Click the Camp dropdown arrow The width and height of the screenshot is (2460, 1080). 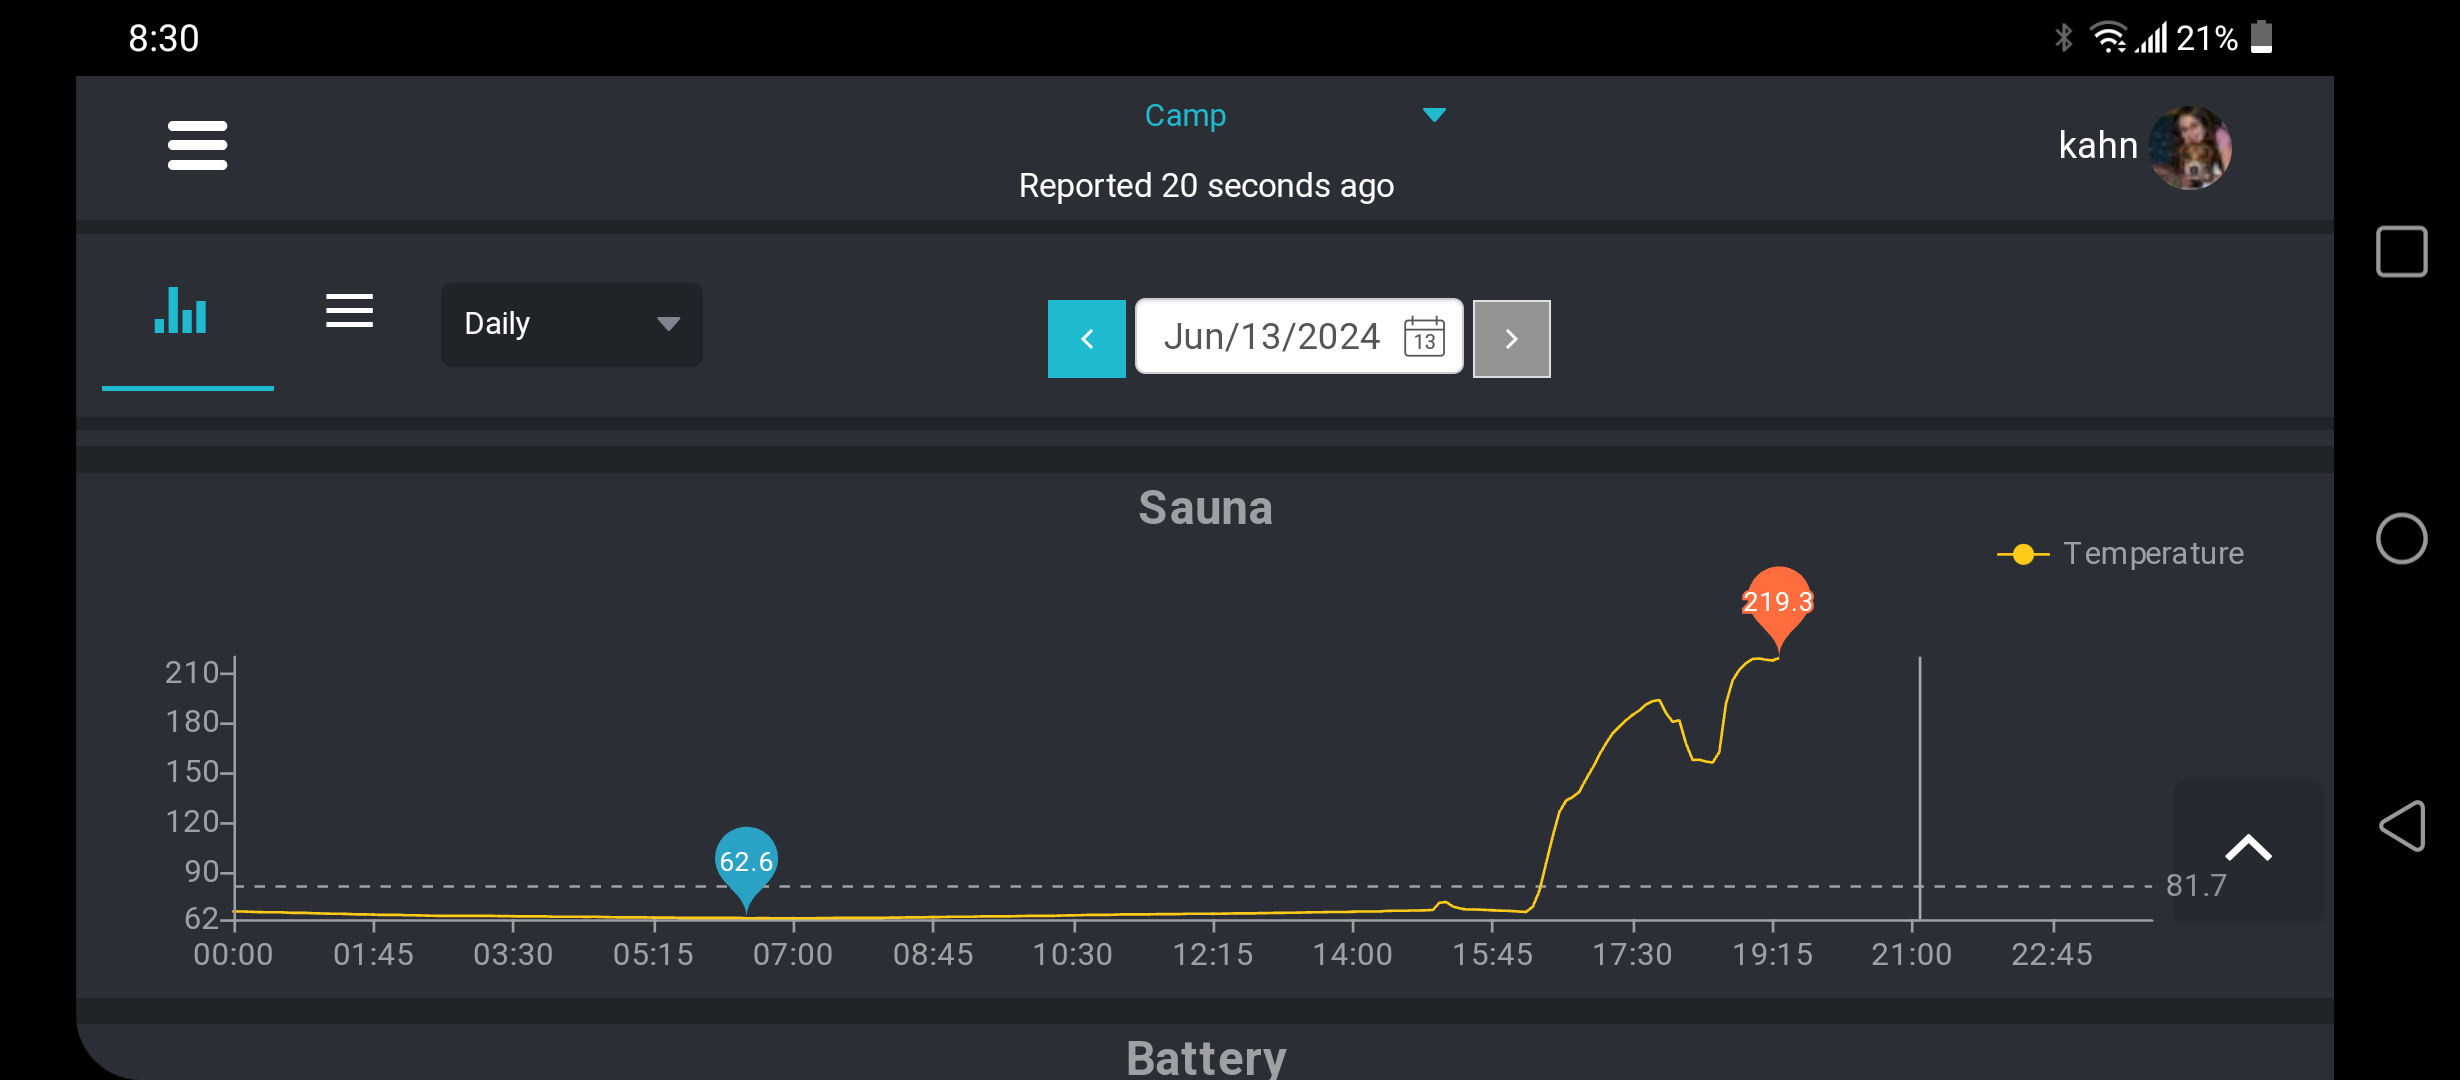coord(1434,115)
